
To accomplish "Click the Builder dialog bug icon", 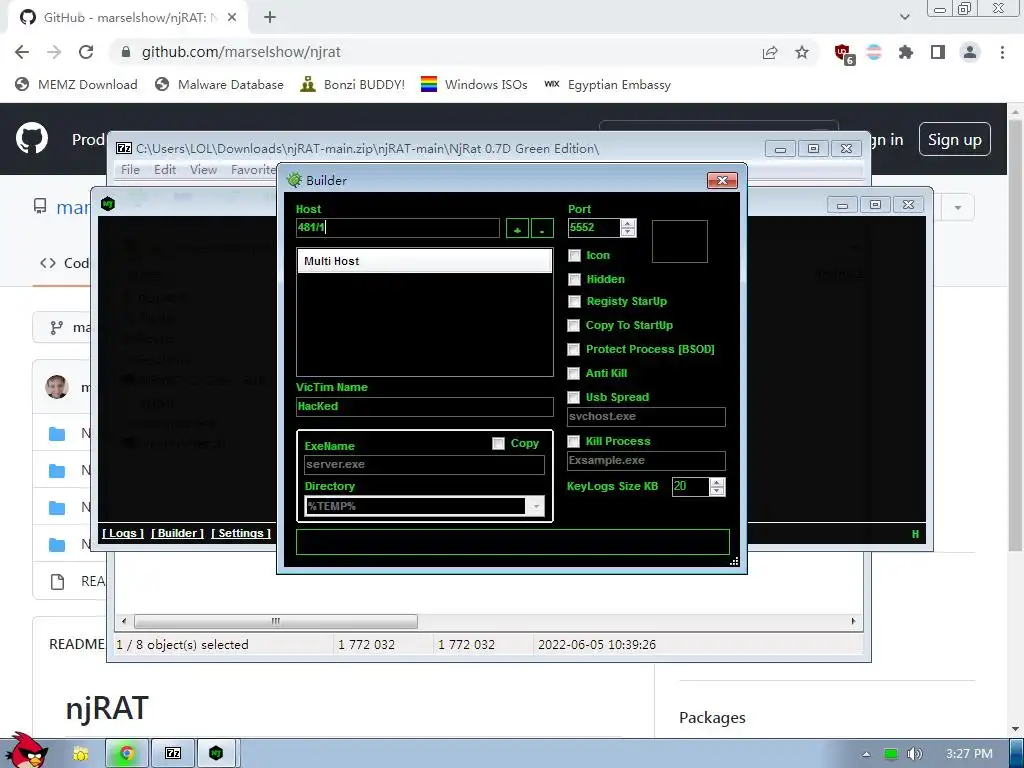I will [294, 180].
